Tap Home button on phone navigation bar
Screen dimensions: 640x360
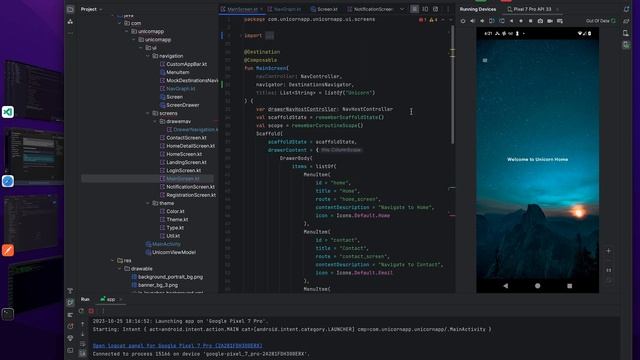tap(538, 286)
